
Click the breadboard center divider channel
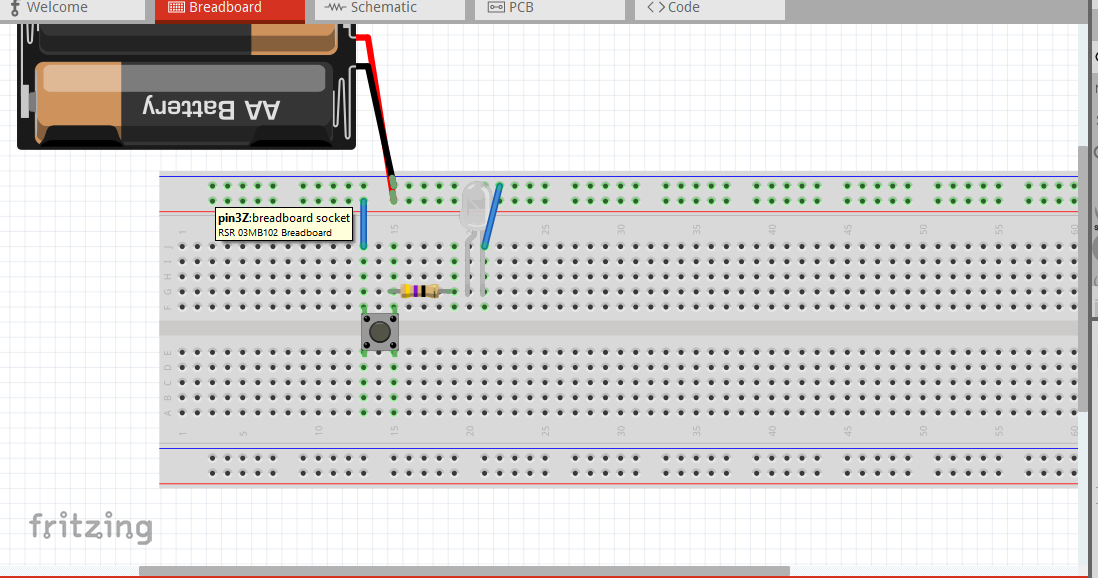tap(700, 328)
